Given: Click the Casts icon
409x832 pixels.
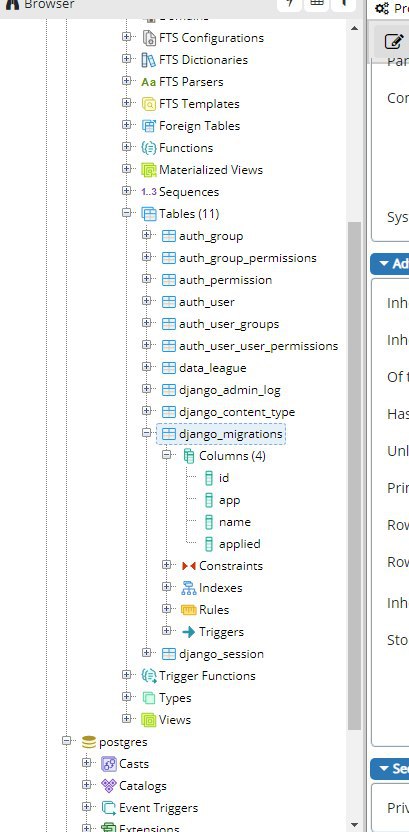Looking at the screenshot, I should (109, 764).
